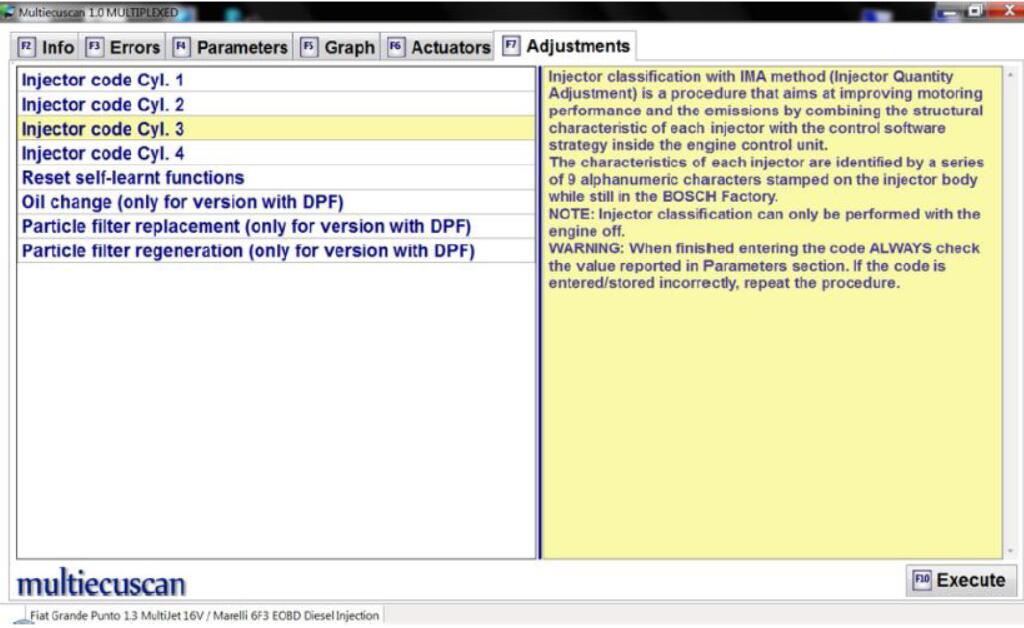Click the car icon in status bar
The width and height of the screenshot is (1024, 628).
click(x=22, y=619)
